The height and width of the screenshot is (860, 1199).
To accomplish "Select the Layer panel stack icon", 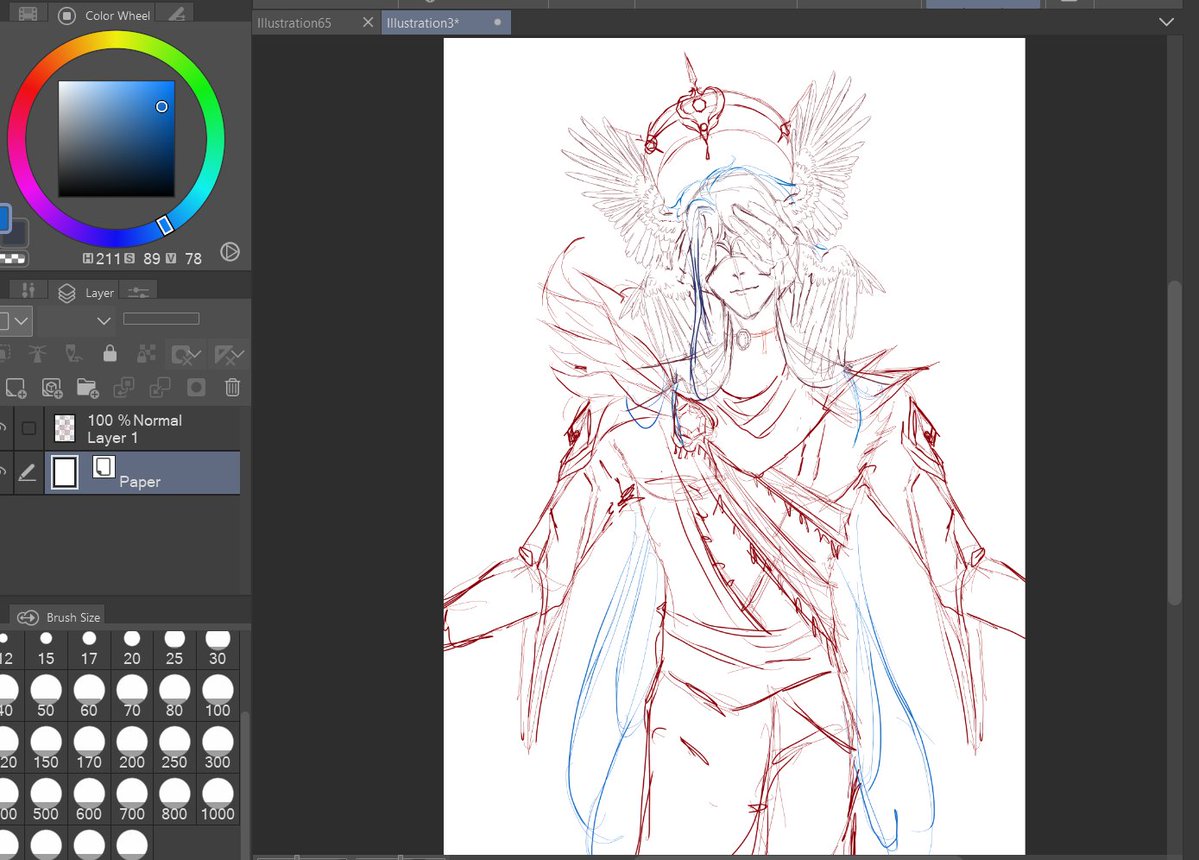I will coord(67,292).
